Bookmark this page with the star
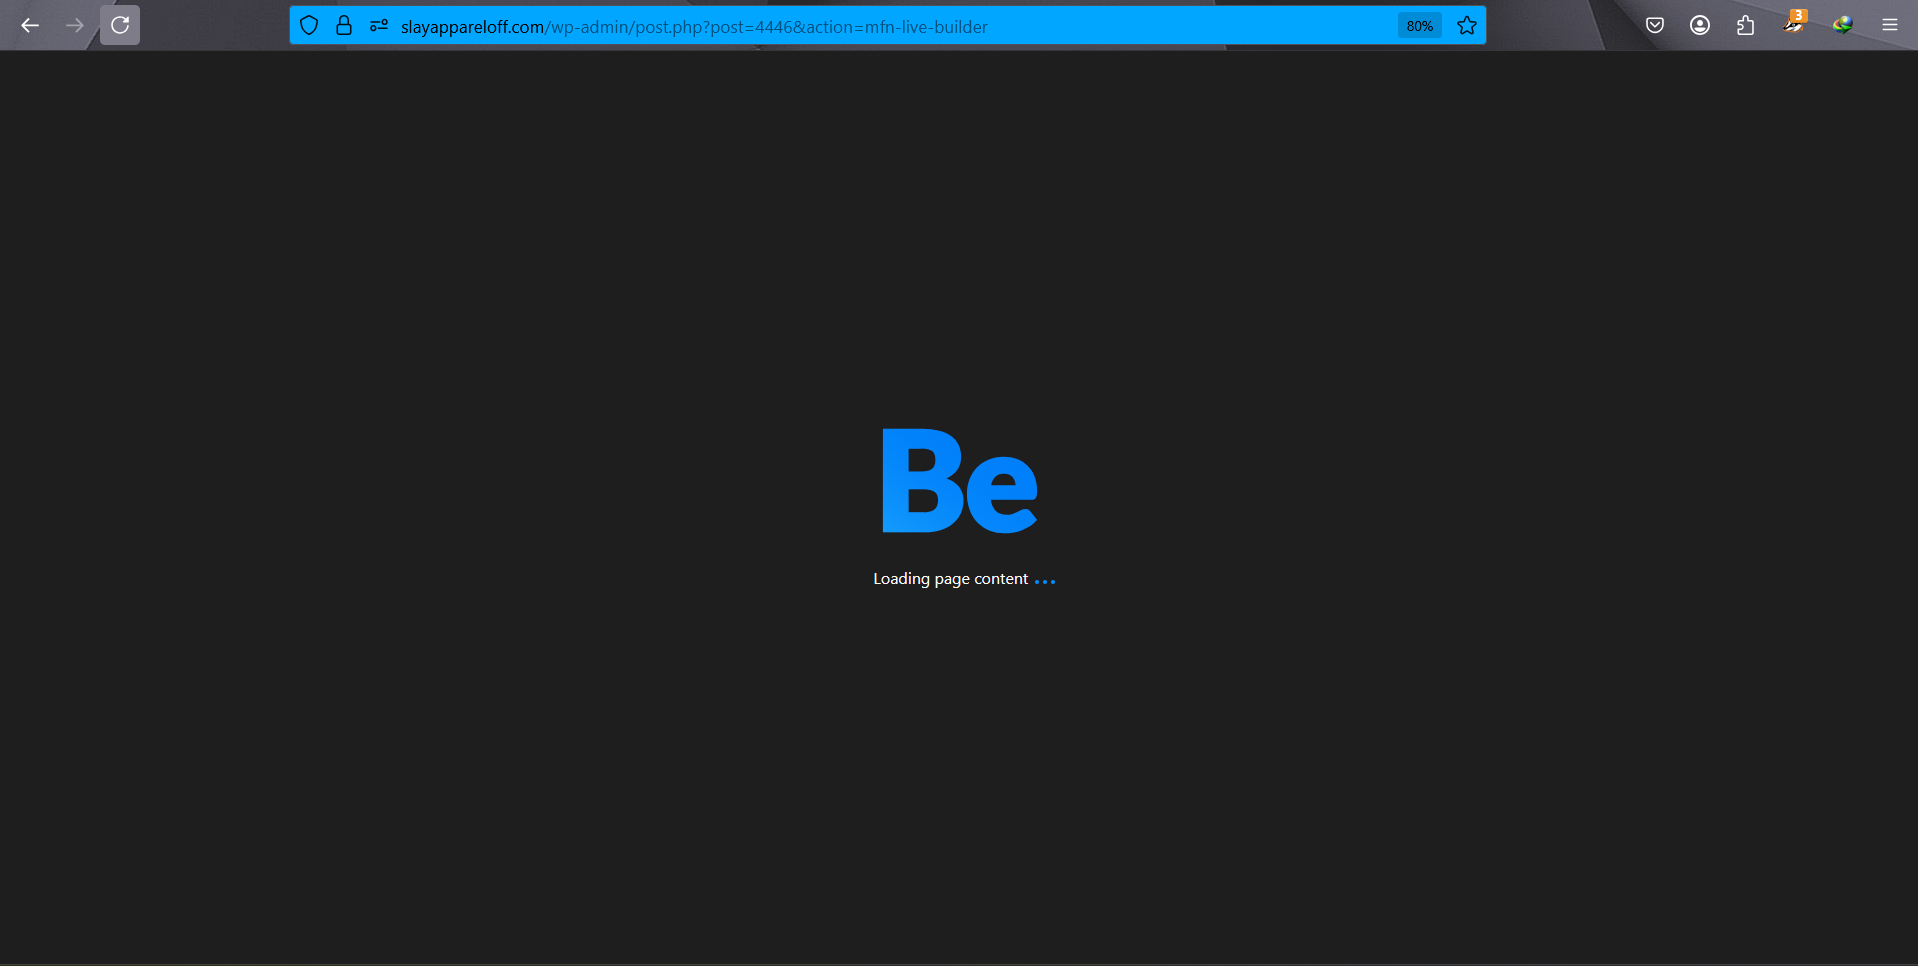 [x=1467, y=26]
